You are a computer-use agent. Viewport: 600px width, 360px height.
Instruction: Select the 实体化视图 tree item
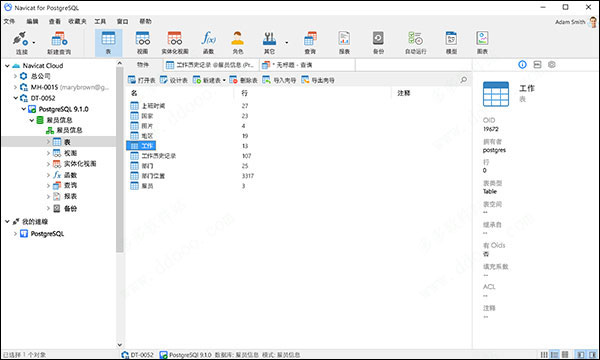click(74, 164)
